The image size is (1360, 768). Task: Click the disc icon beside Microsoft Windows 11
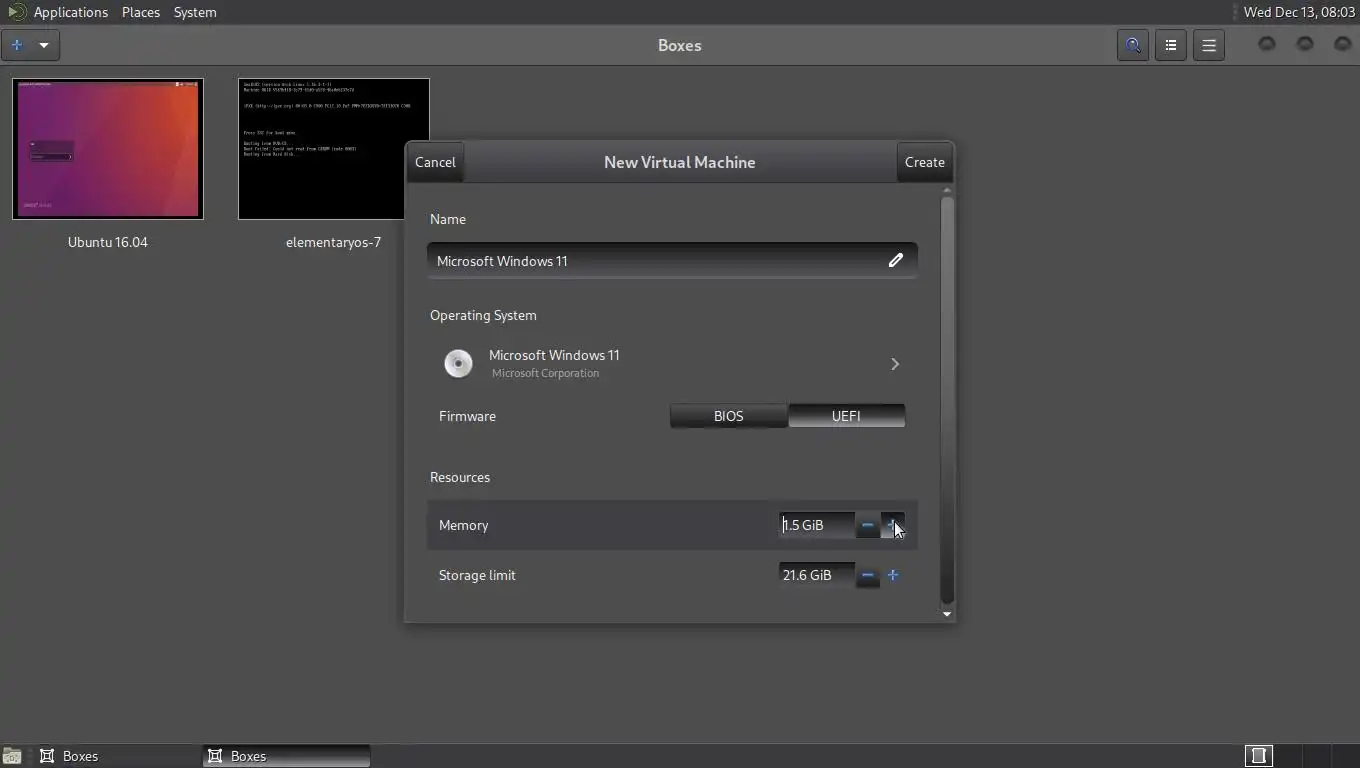click(x=459, y=363)
